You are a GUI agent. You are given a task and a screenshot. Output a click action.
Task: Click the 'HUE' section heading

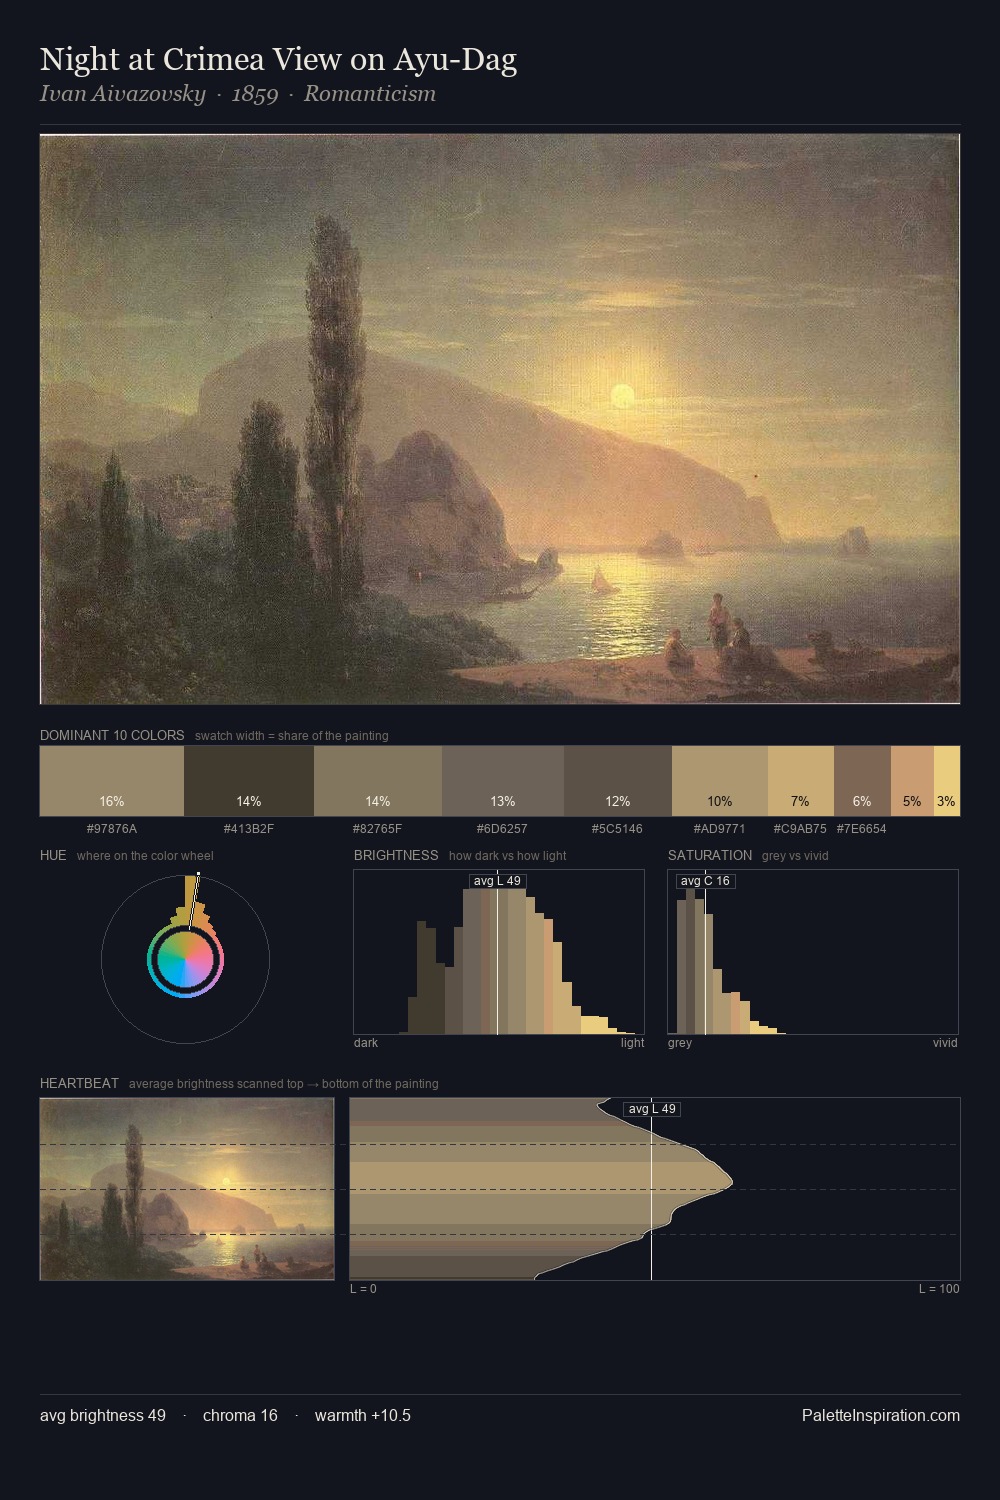[53, 855]
